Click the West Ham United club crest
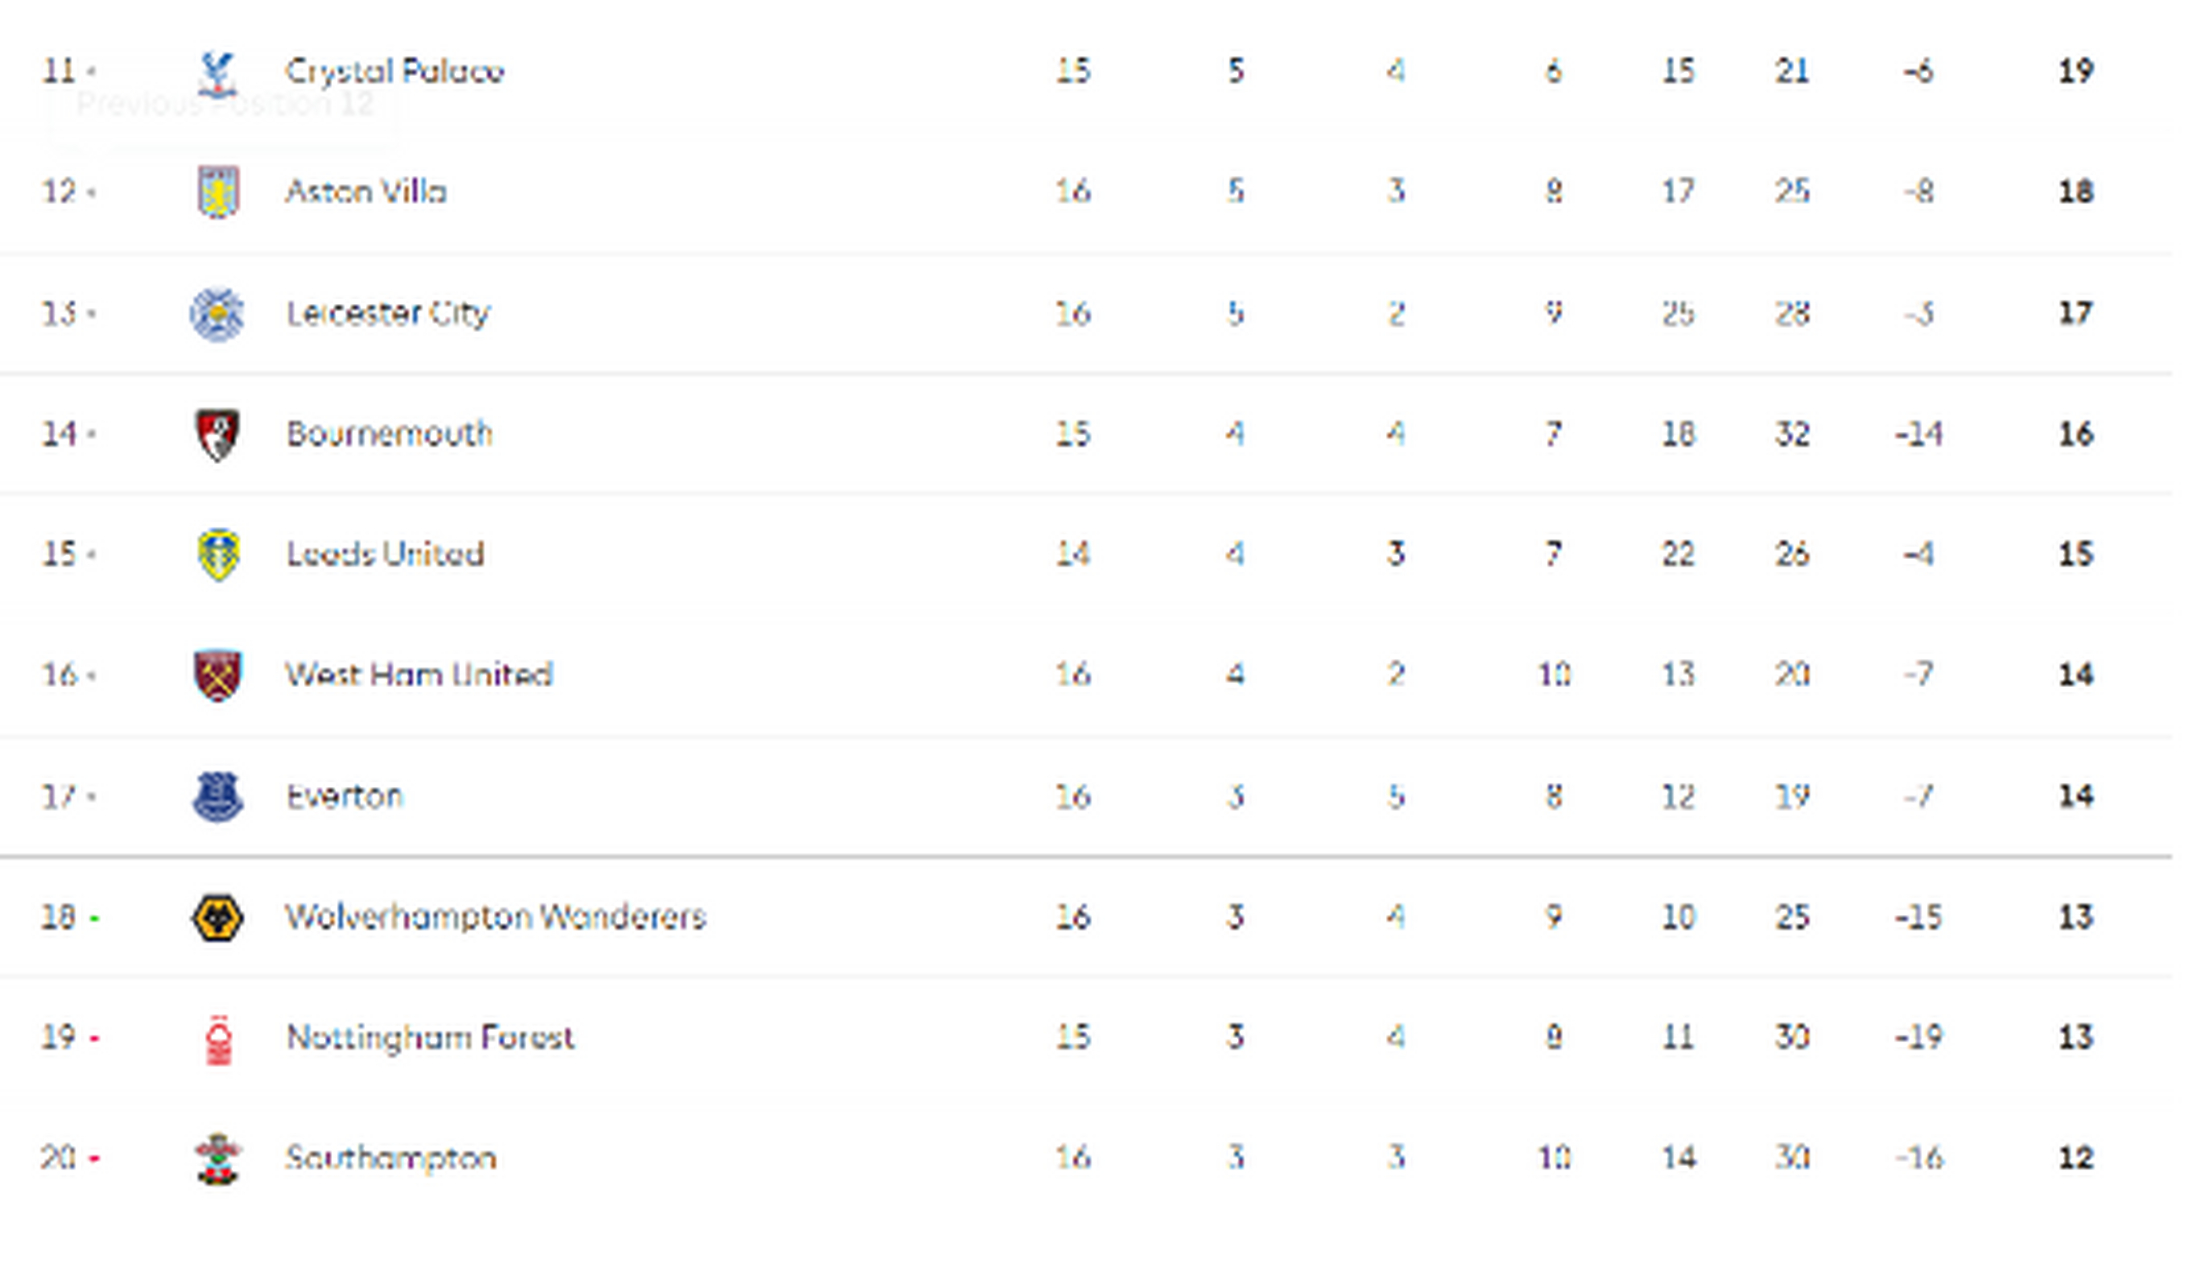This screenshot has height=1280, width=2197. 217,675
